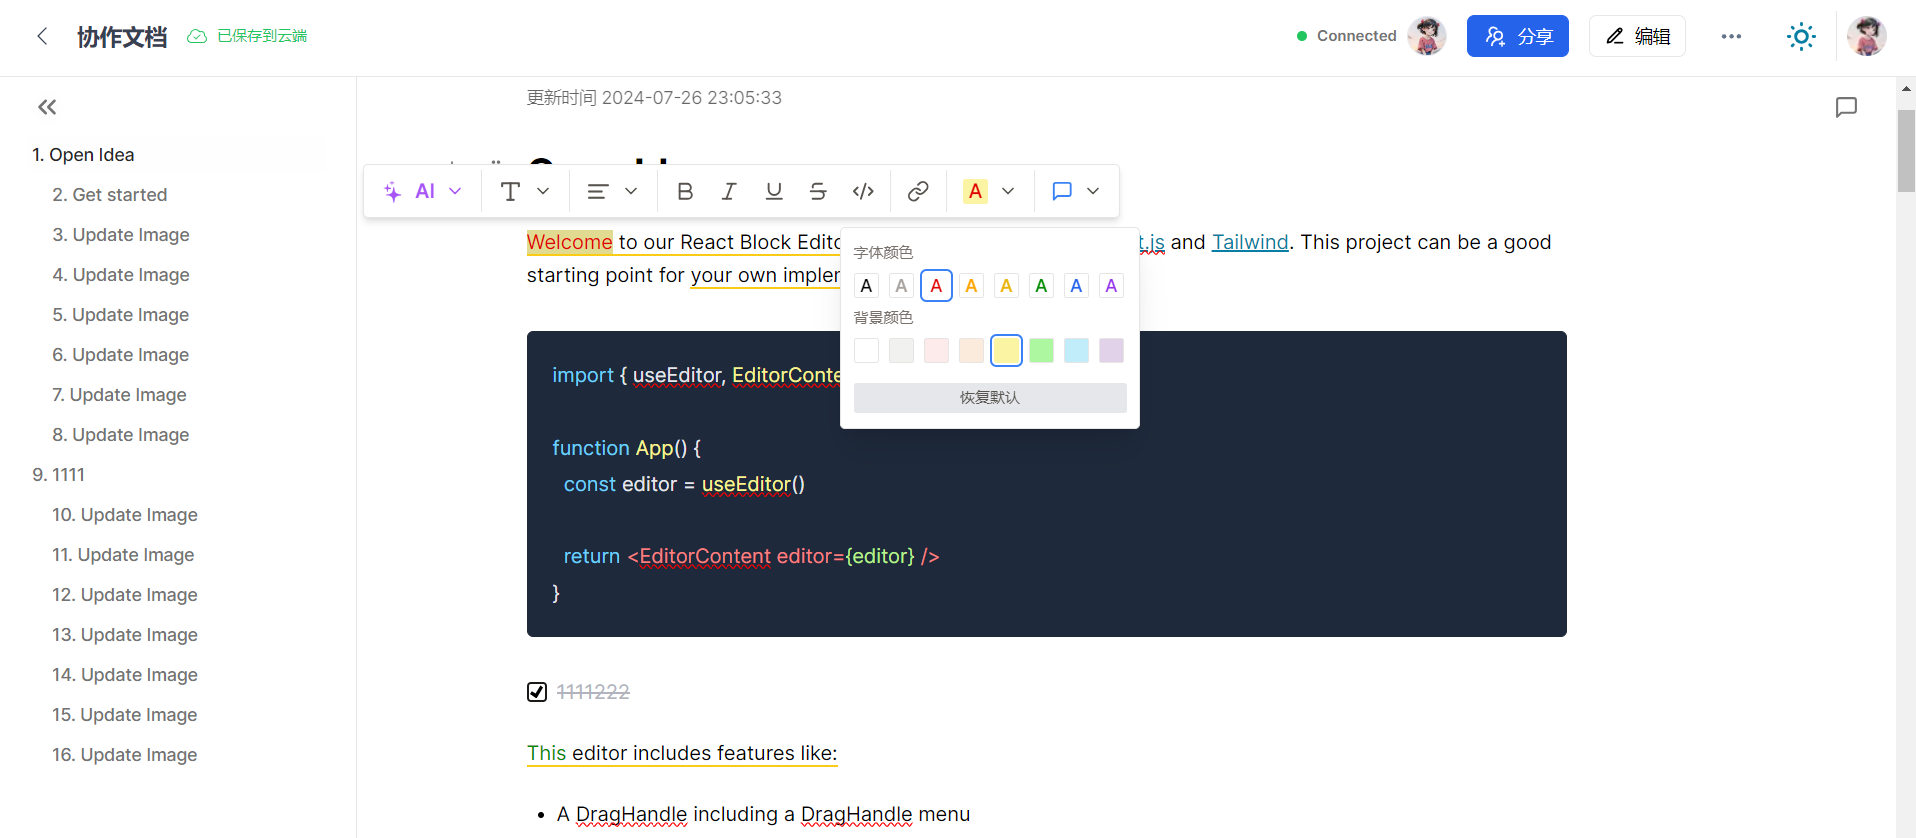Click the 协作文档 document title
The height and width of the screenshot is (838, 1916).
(x=122, y=37)
